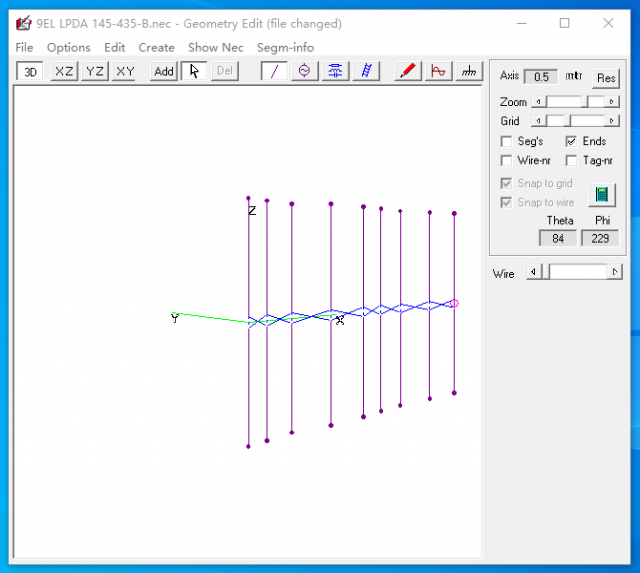Switch to the YZ plane view
Screen dimensions: 640x573
pos(95,71)
